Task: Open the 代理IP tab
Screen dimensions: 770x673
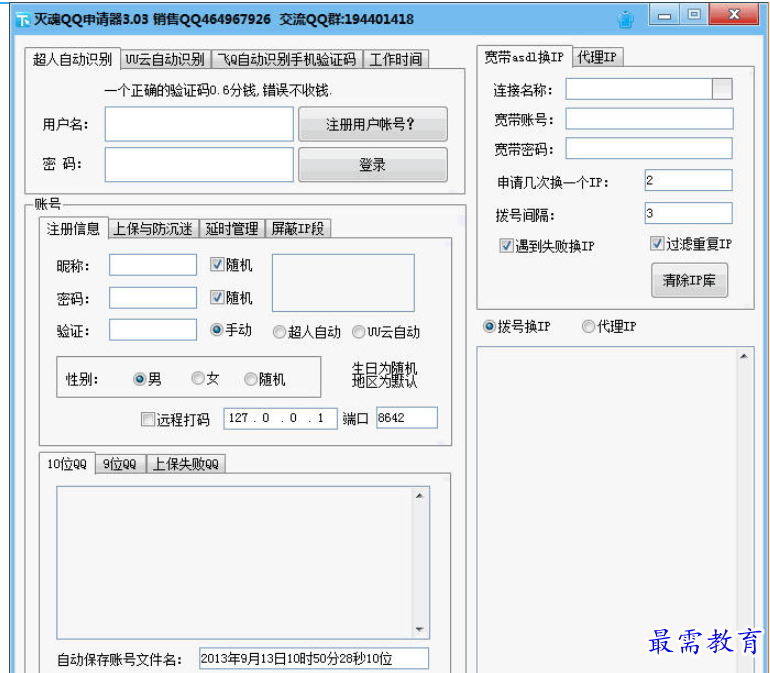Action: (597, 57)
